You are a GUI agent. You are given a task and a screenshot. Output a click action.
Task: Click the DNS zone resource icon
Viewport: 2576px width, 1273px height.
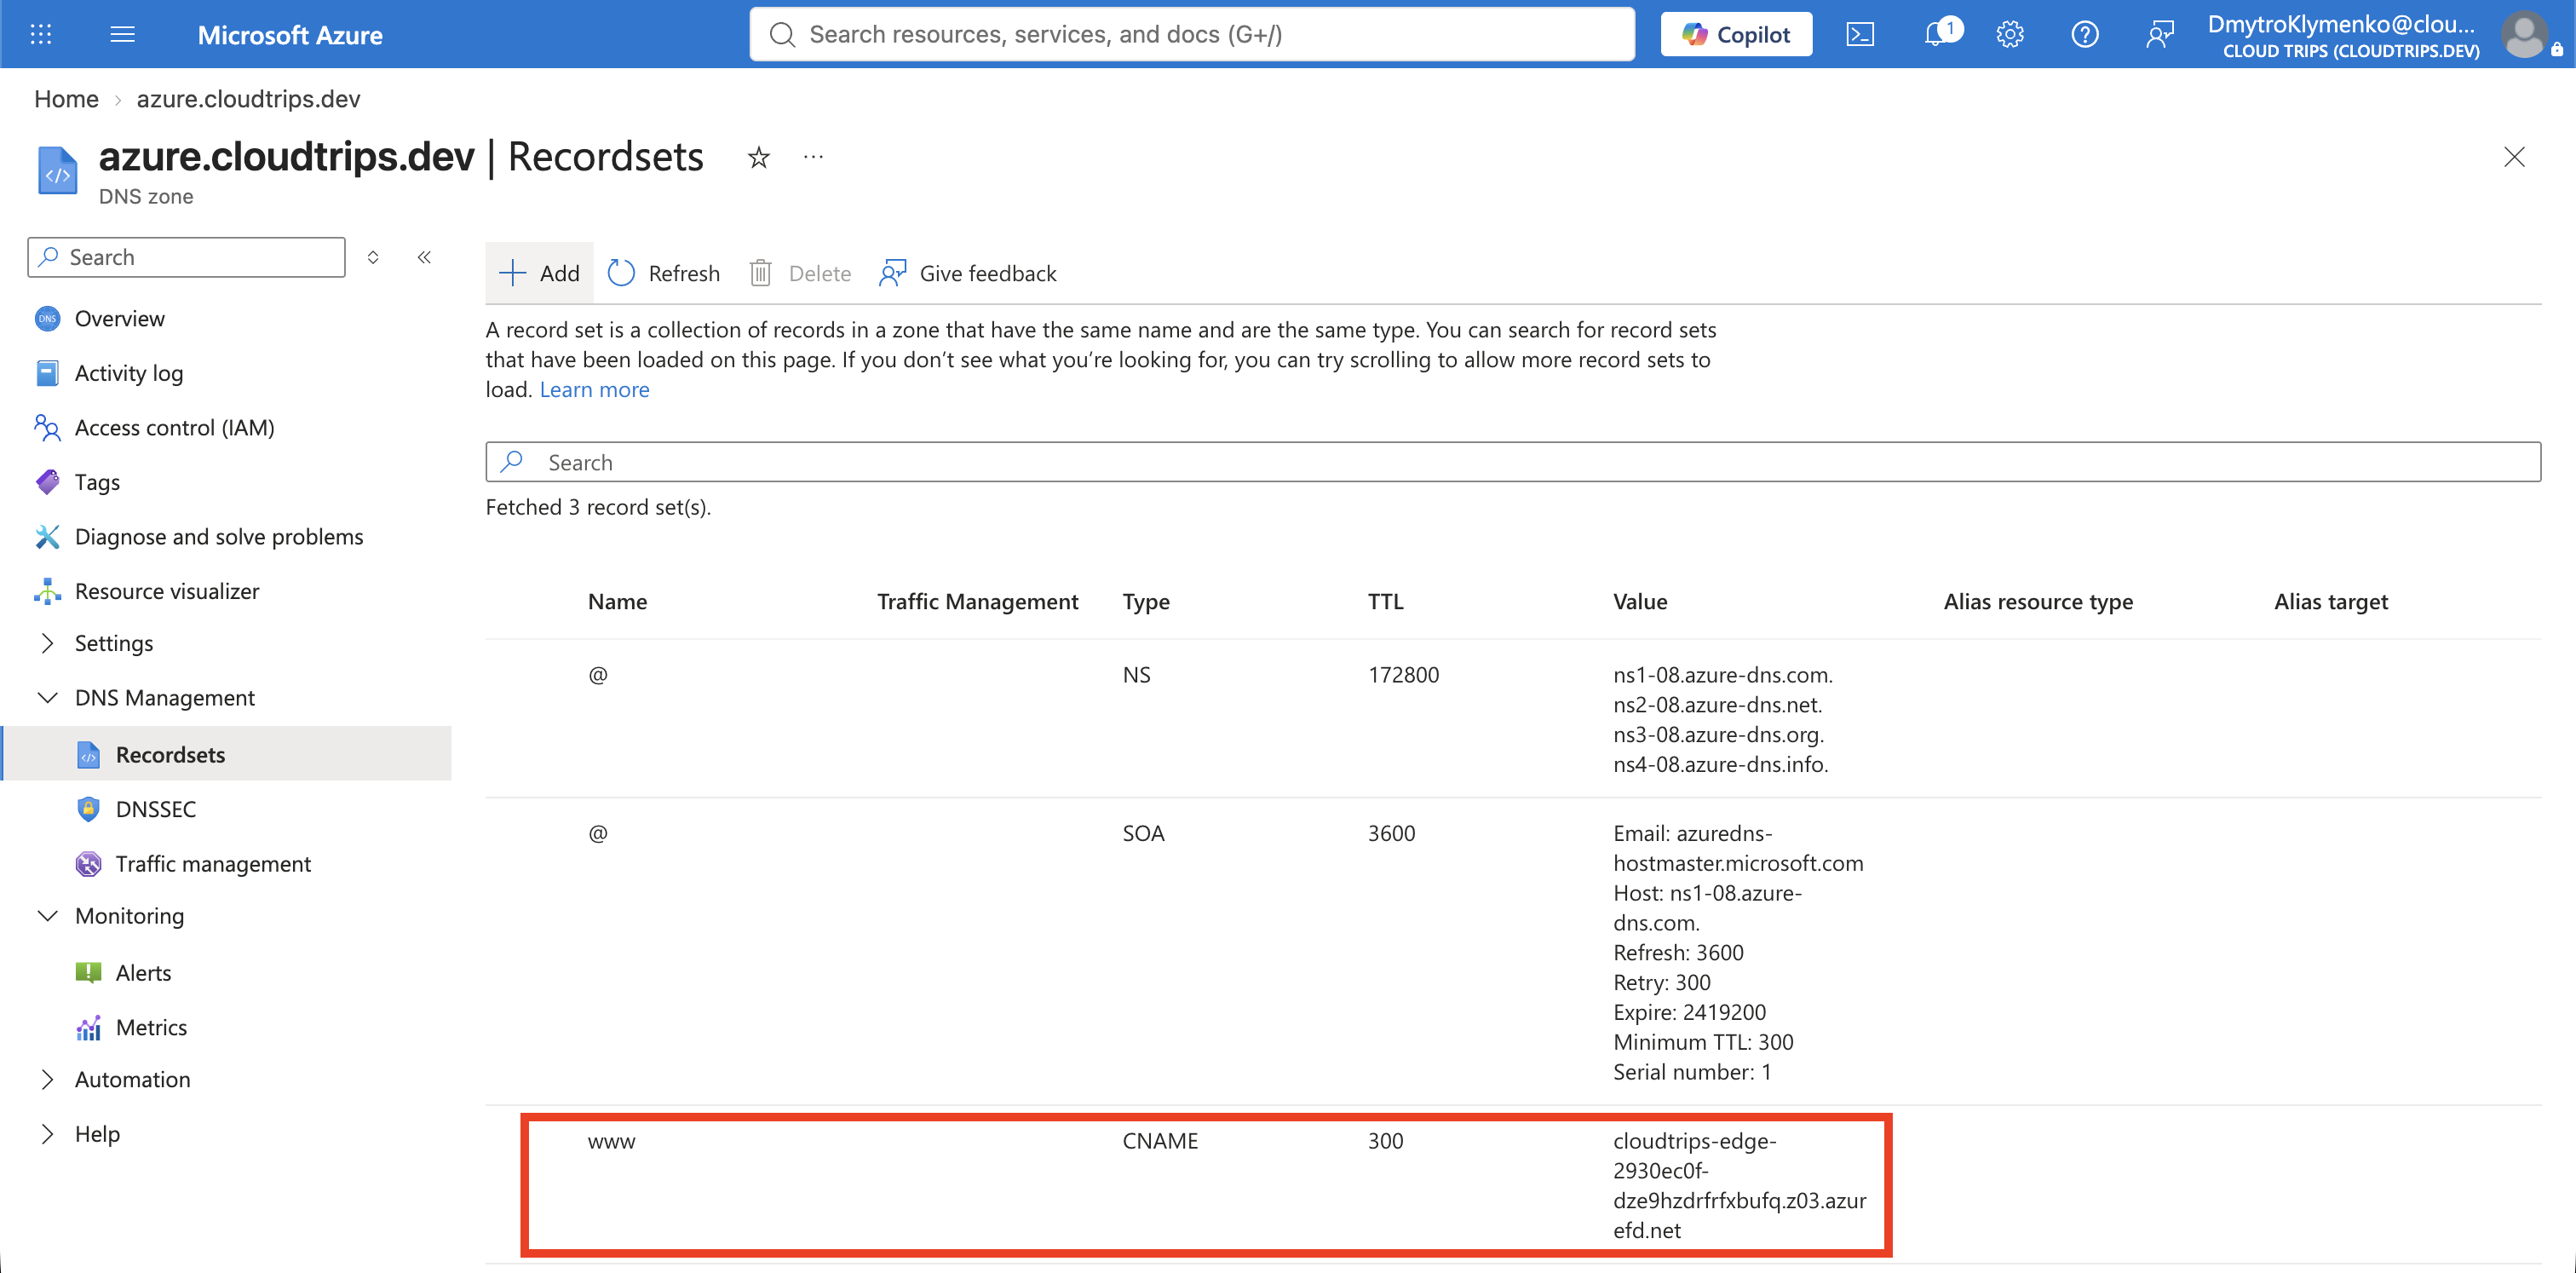pyautogui.click(x=58, y=170)
